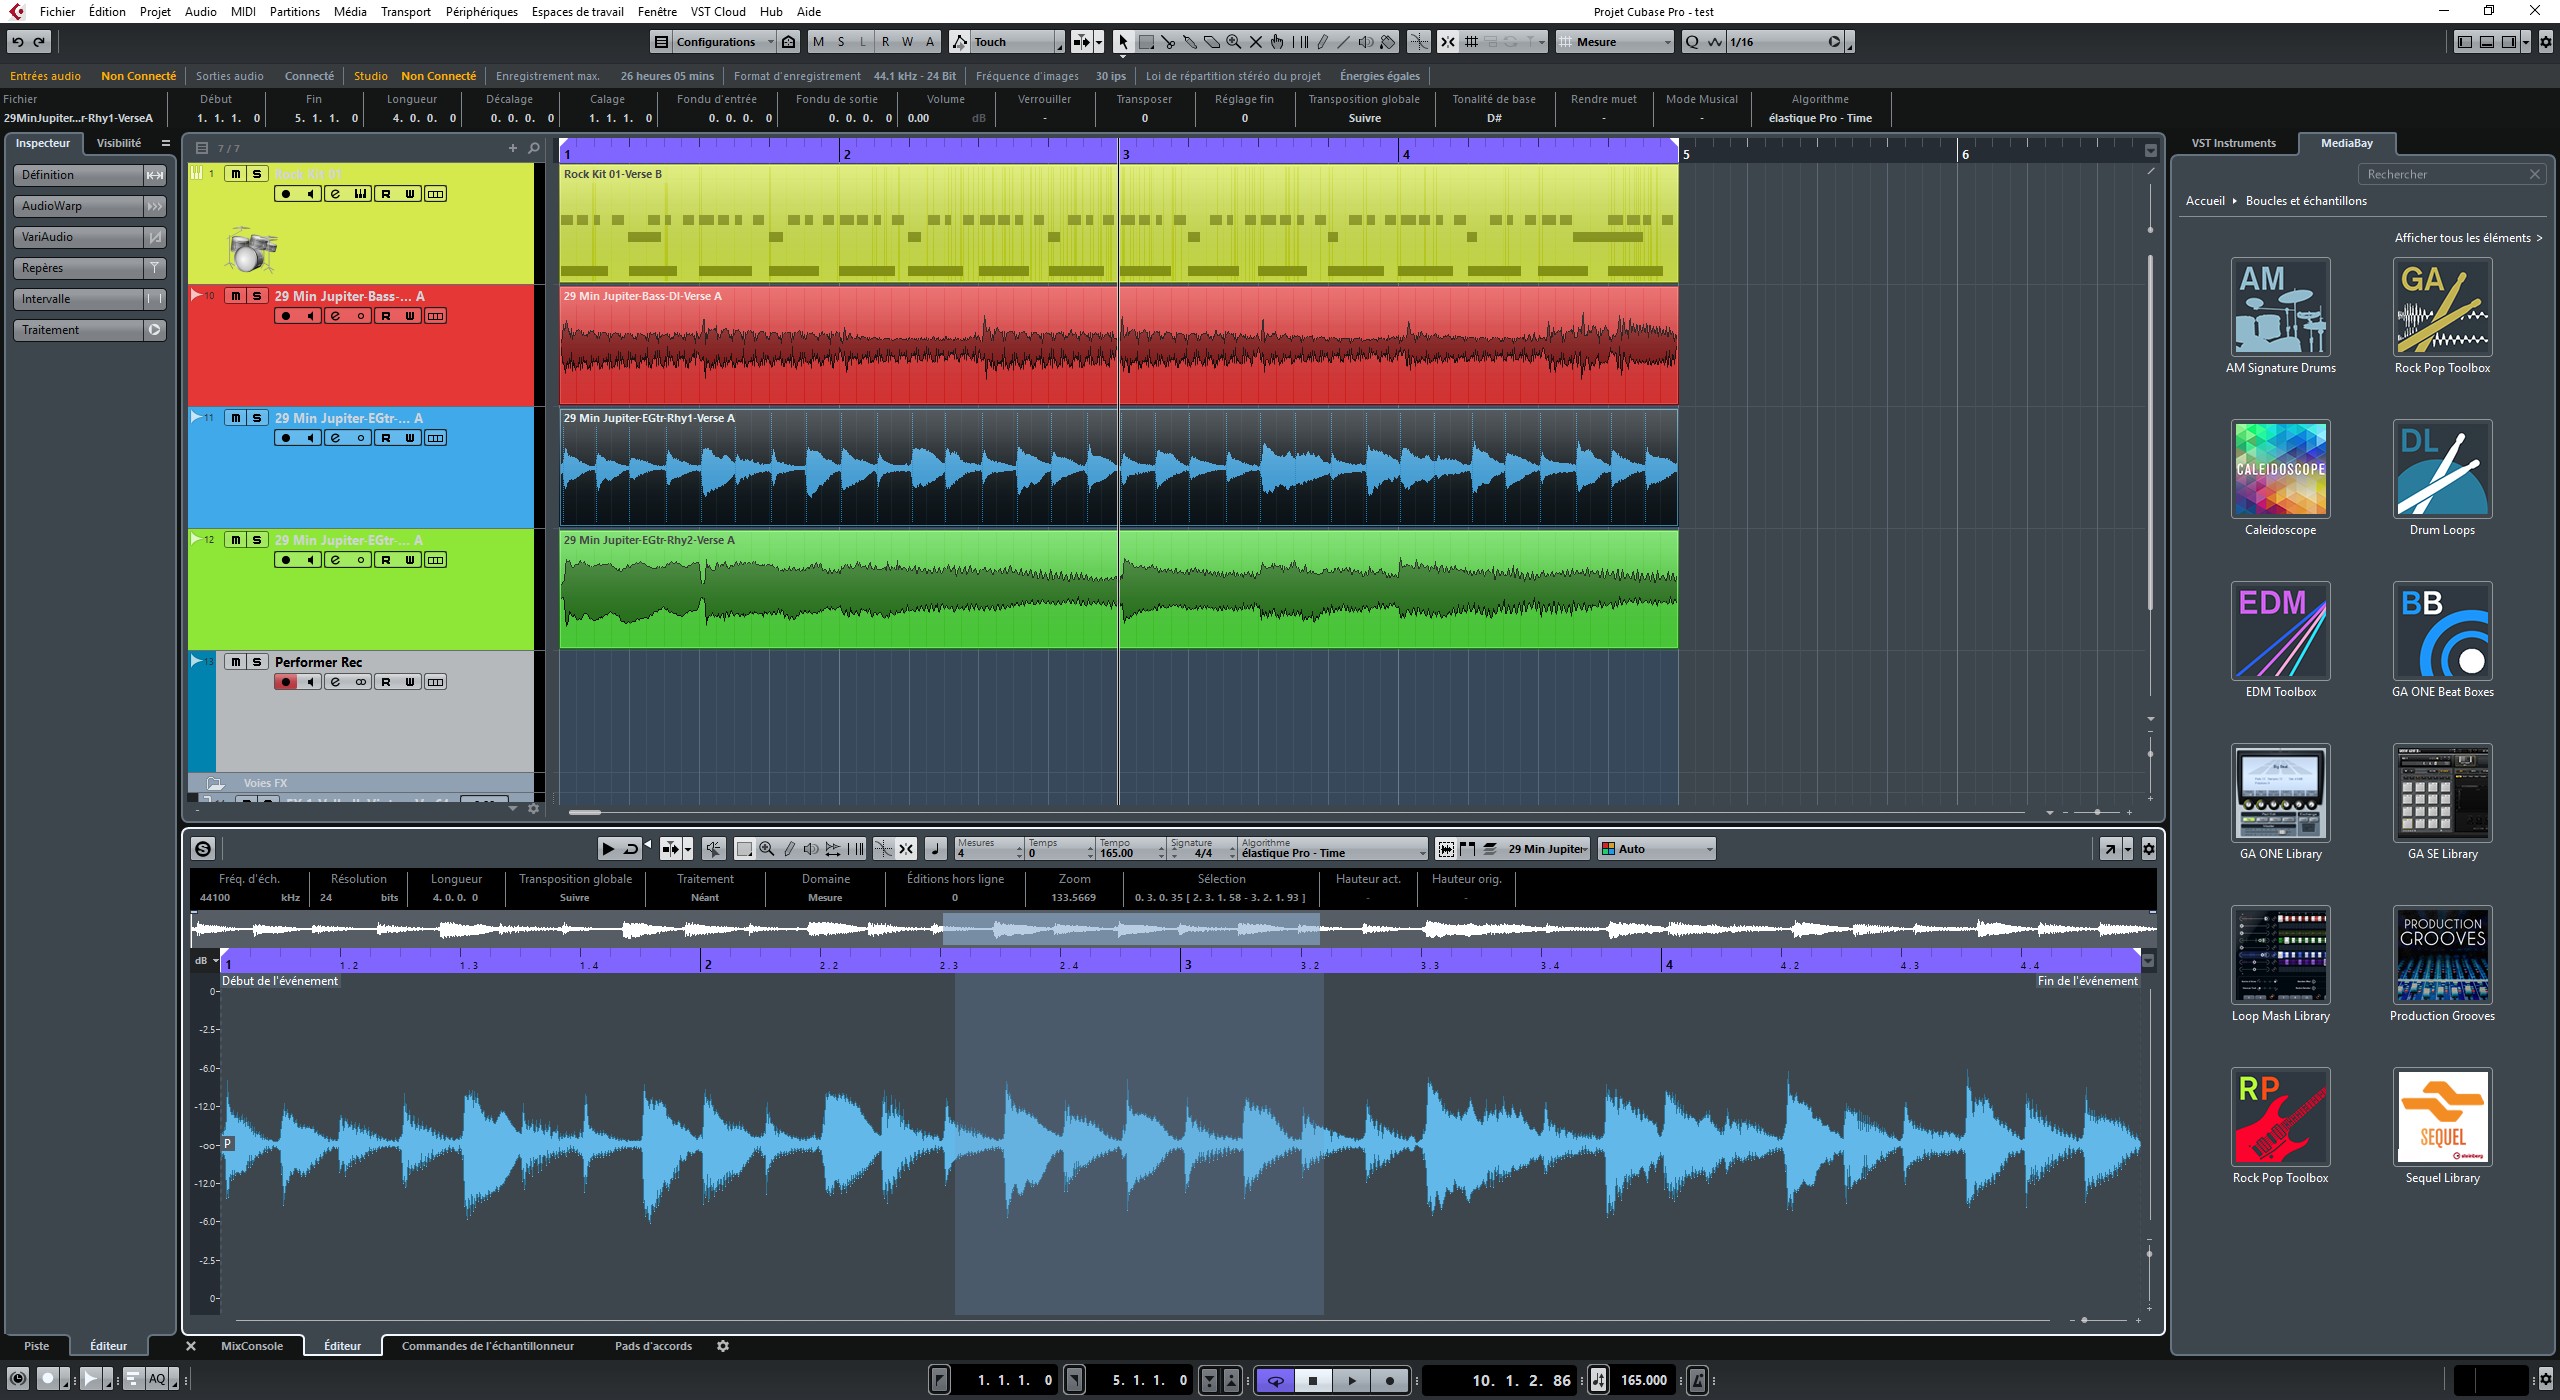Image resolution: width=2560 pixels, height=1400 pixels.
Task: Click the transport Stop button
Action: coord(1313,1380)
